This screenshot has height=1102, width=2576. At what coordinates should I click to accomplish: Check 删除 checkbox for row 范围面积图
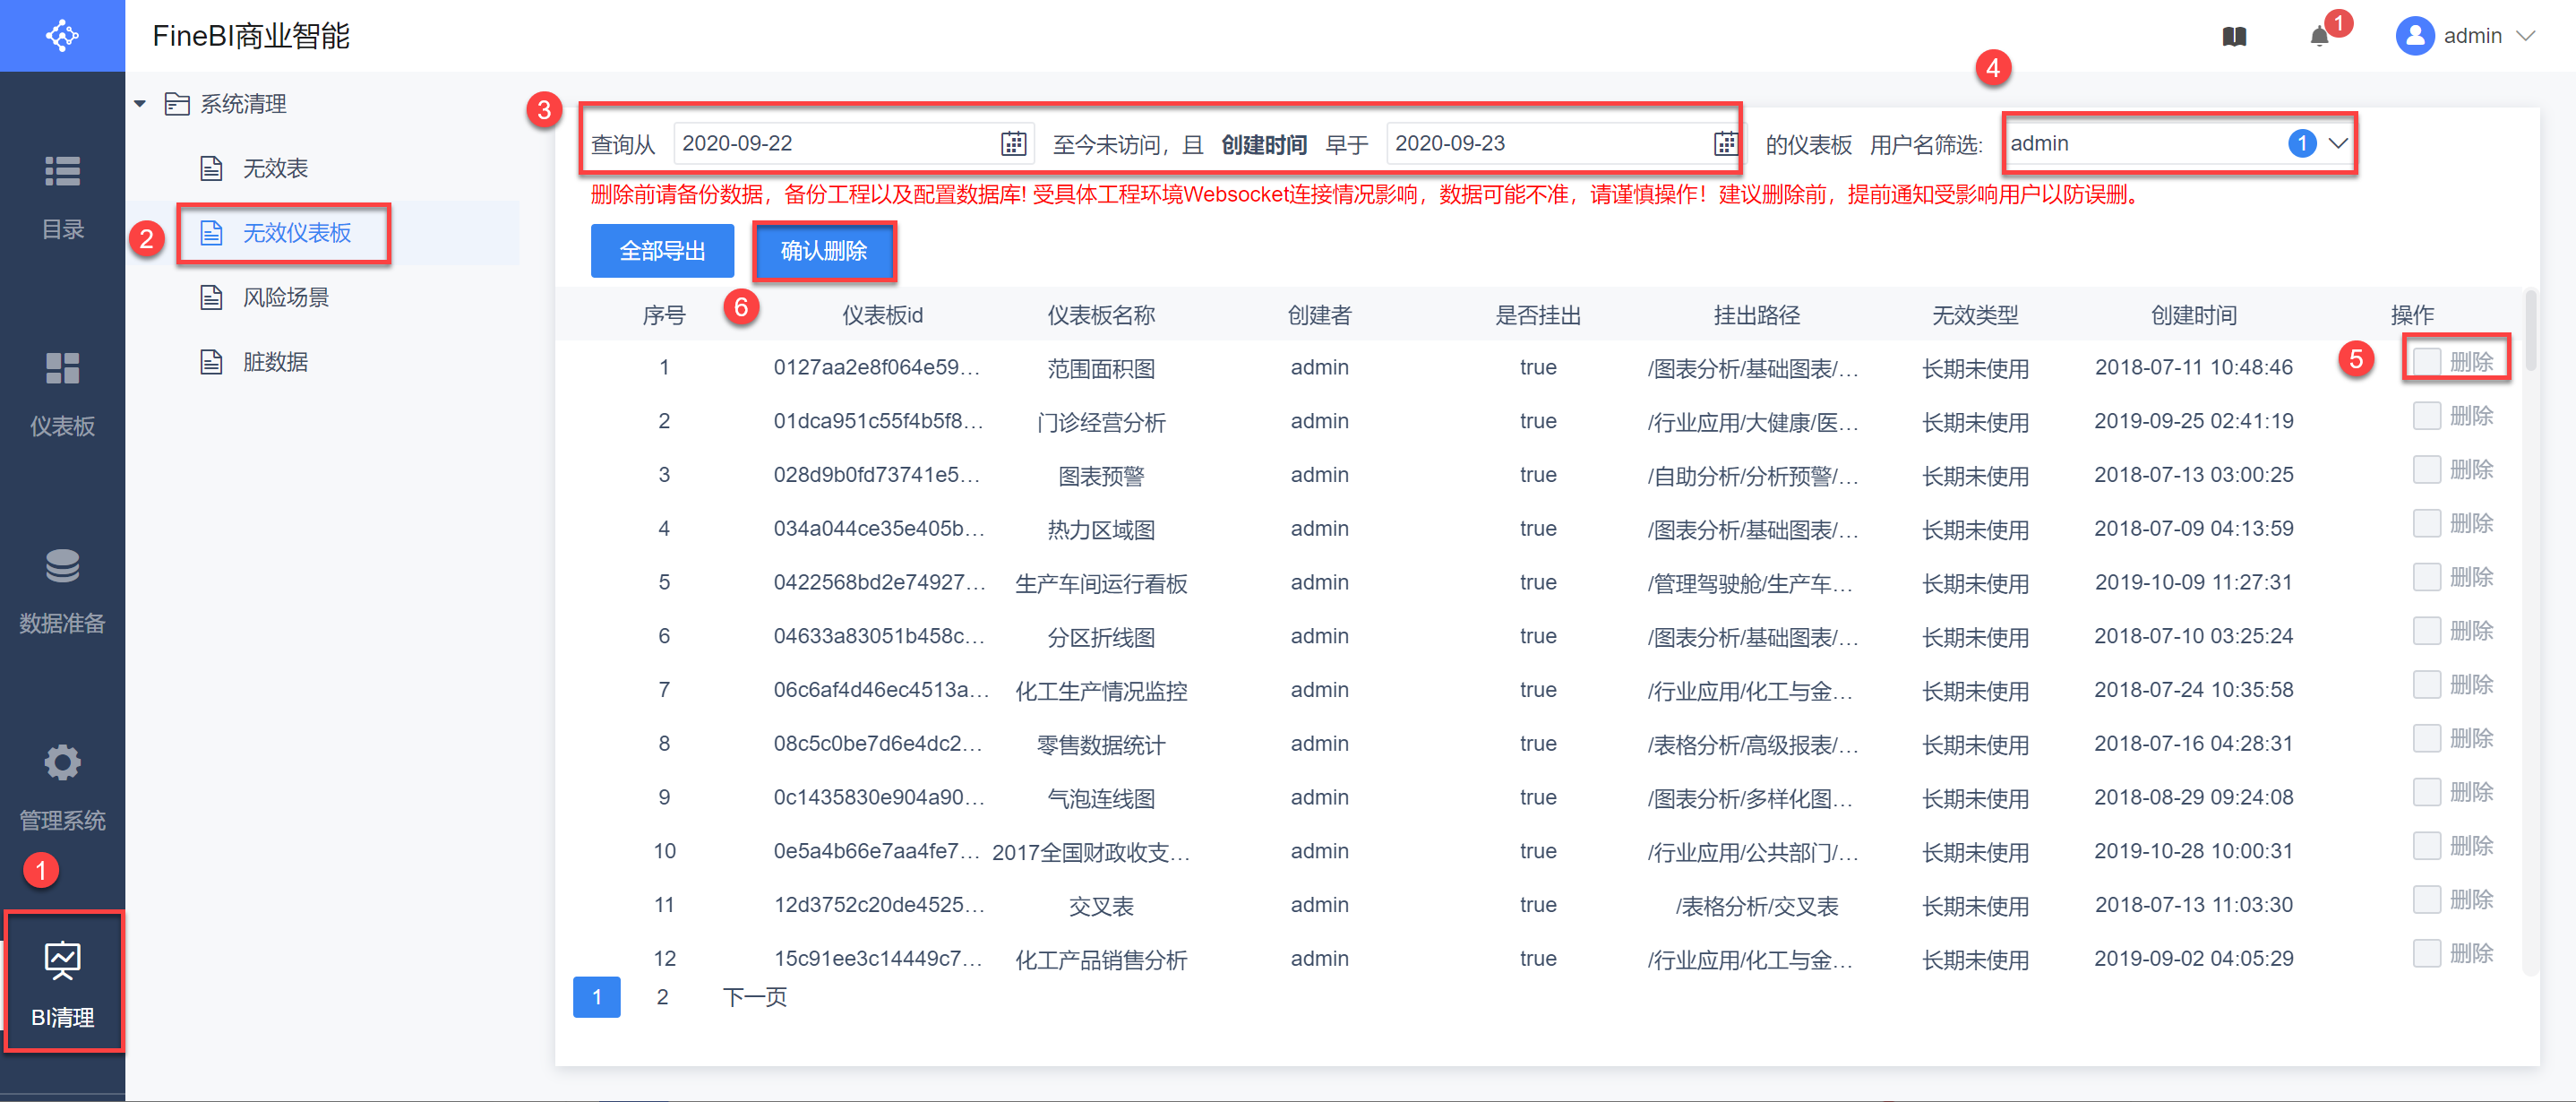(x=2426, y=361)
